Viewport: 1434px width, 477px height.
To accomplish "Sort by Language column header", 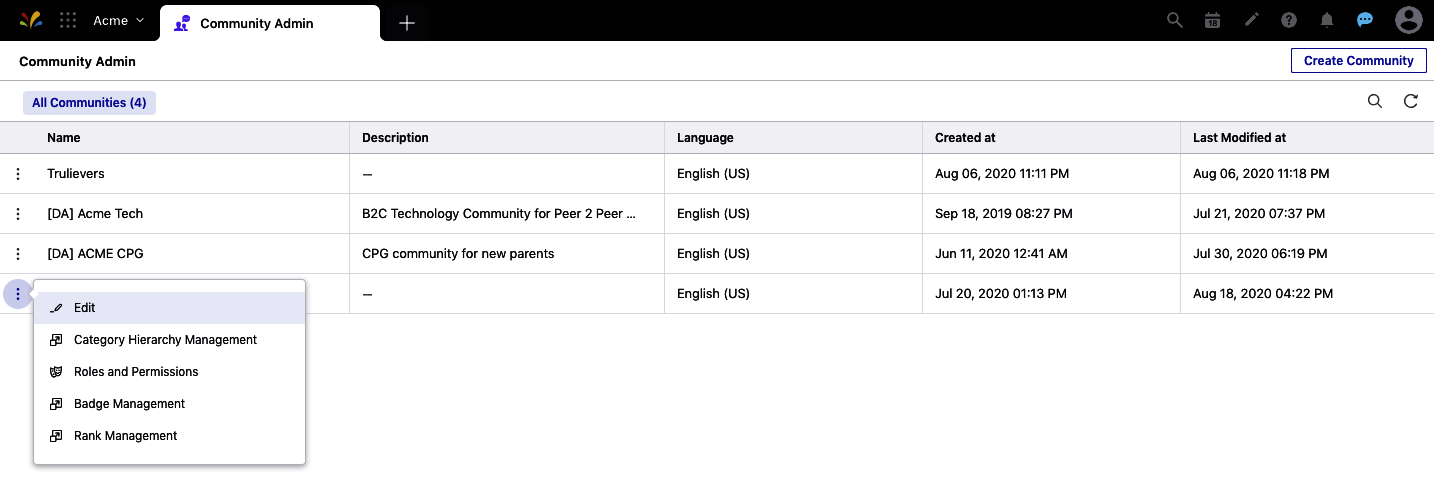I will coord(705,138).
